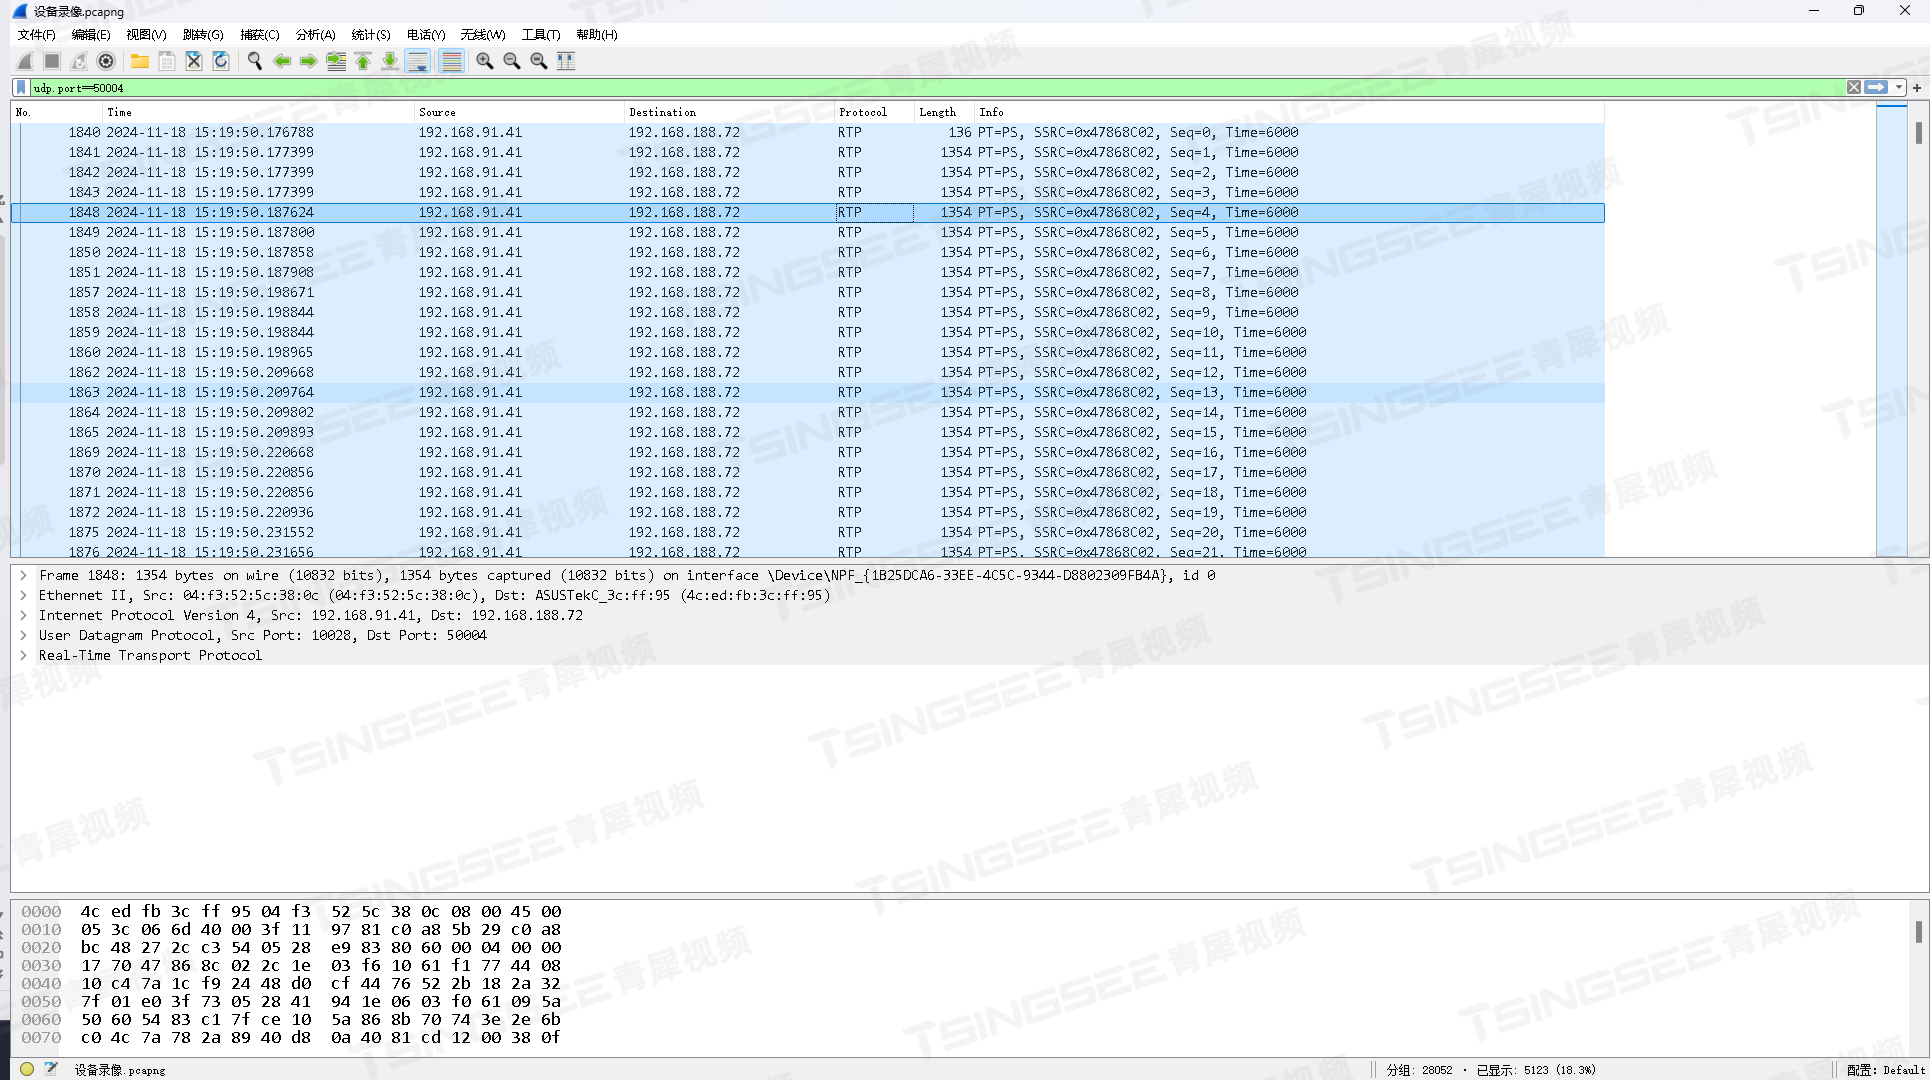The image size is (1930, 1080).
Task: Zoom in the packet text
Action: pyautogui.click(x=485, y=61)
